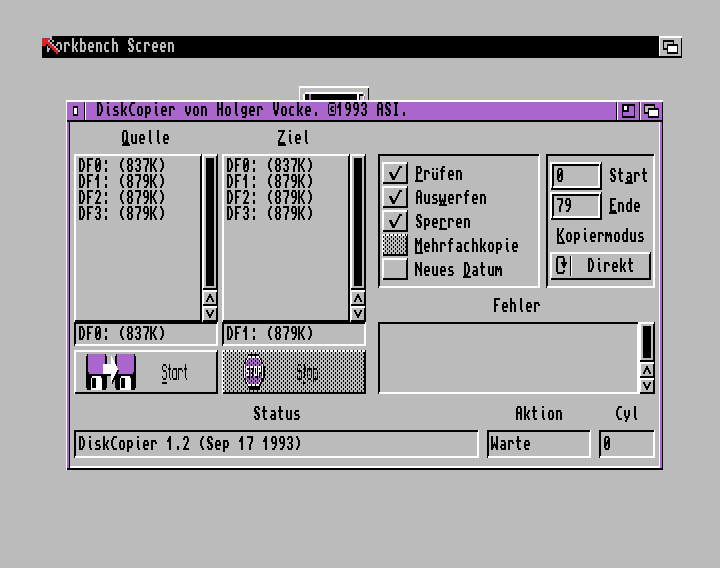The width and height of the screenshot is (720, 568).
Task: Click the Quelle list scroll down arrow
Action: click(x=209, y=313)
